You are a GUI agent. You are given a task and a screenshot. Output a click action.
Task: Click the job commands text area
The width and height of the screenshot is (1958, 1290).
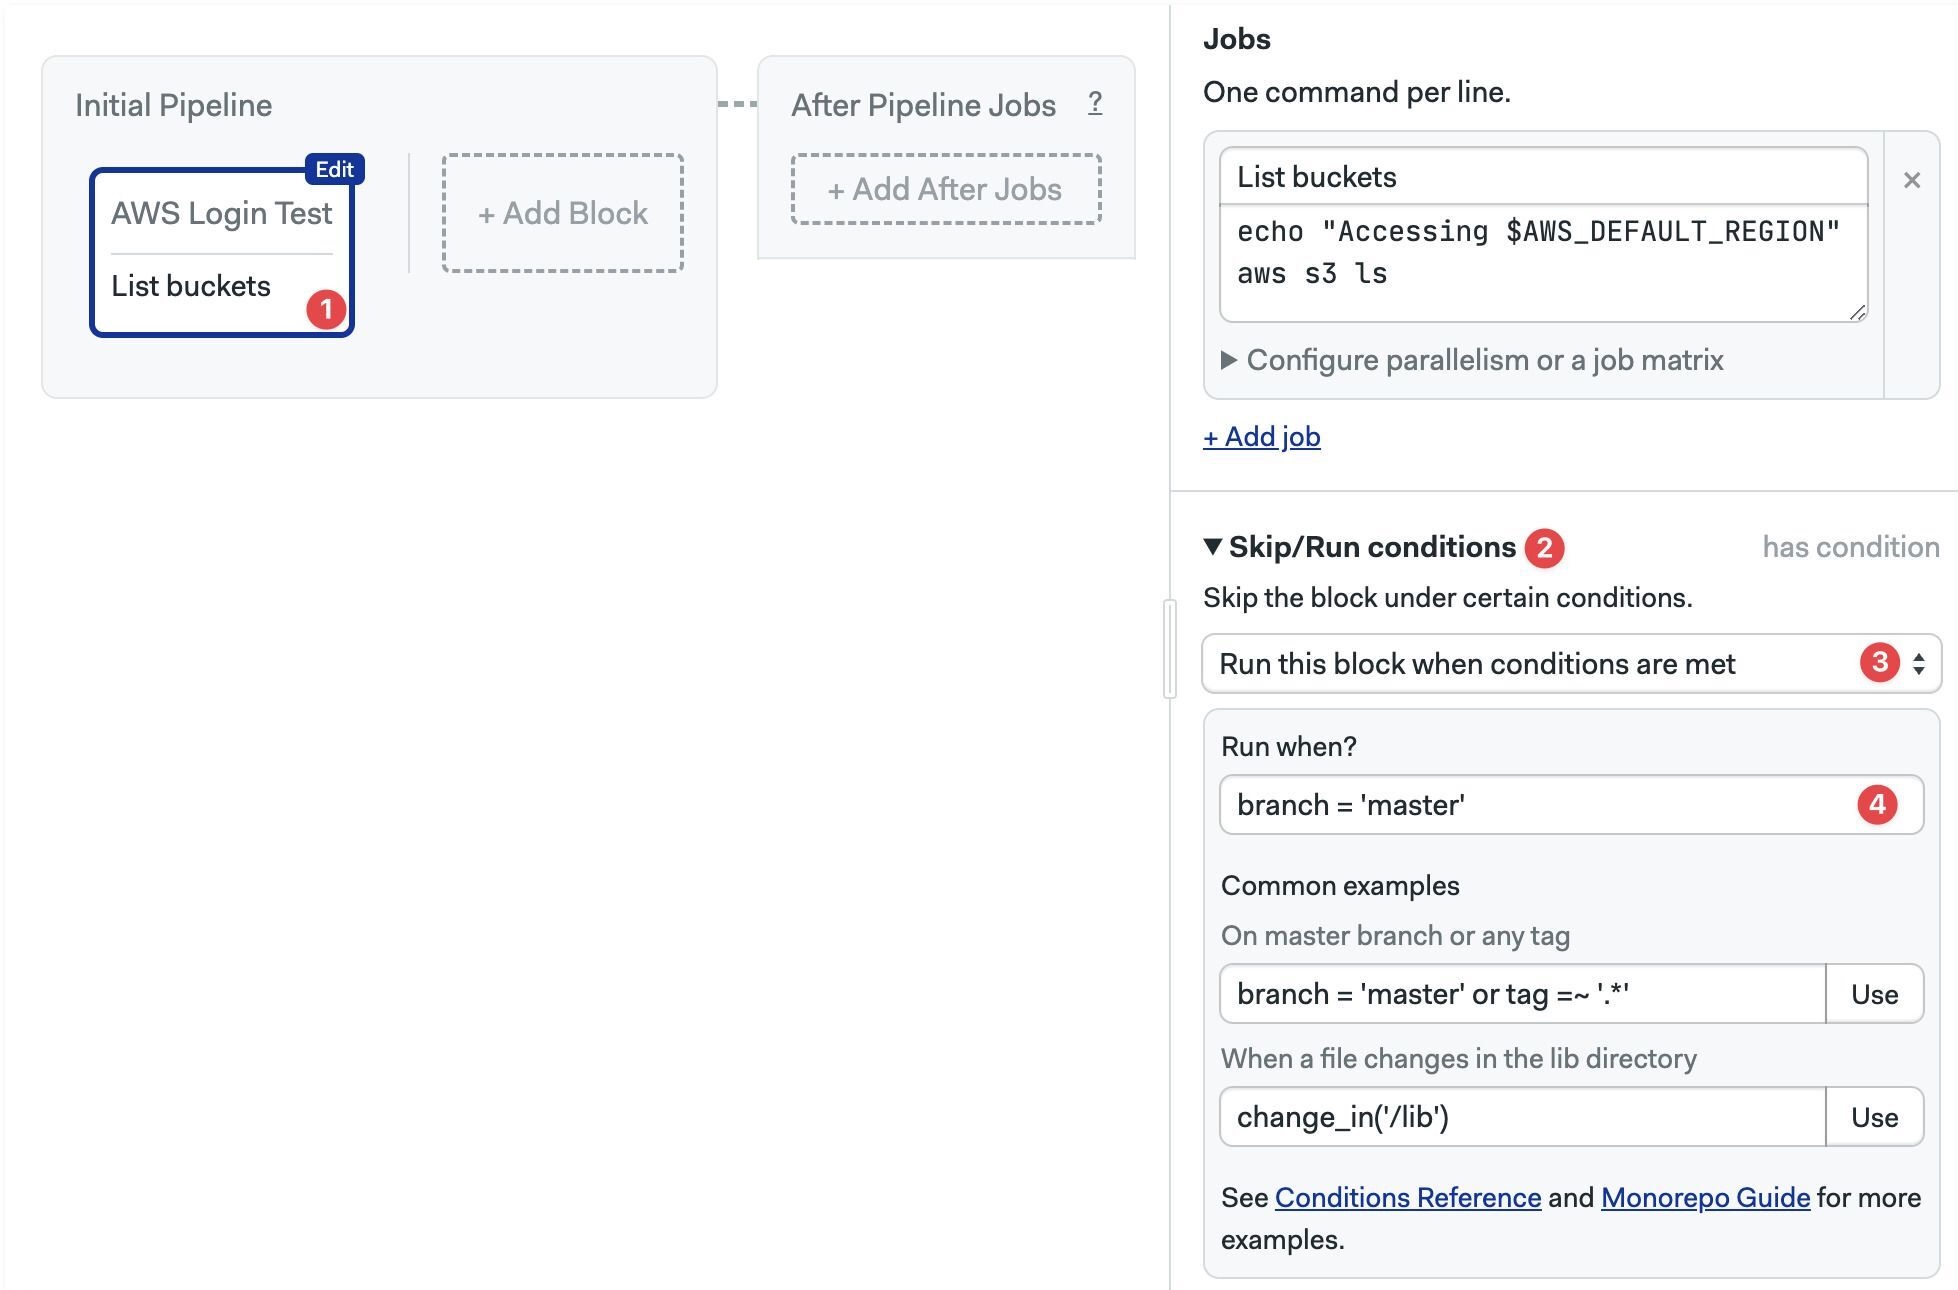pyautogui.click(x=1543, y=263)
